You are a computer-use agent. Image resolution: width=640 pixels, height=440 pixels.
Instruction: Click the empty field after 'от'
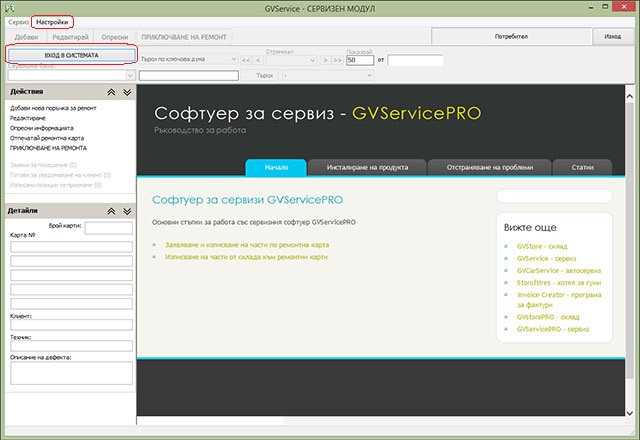click(416, 60)
